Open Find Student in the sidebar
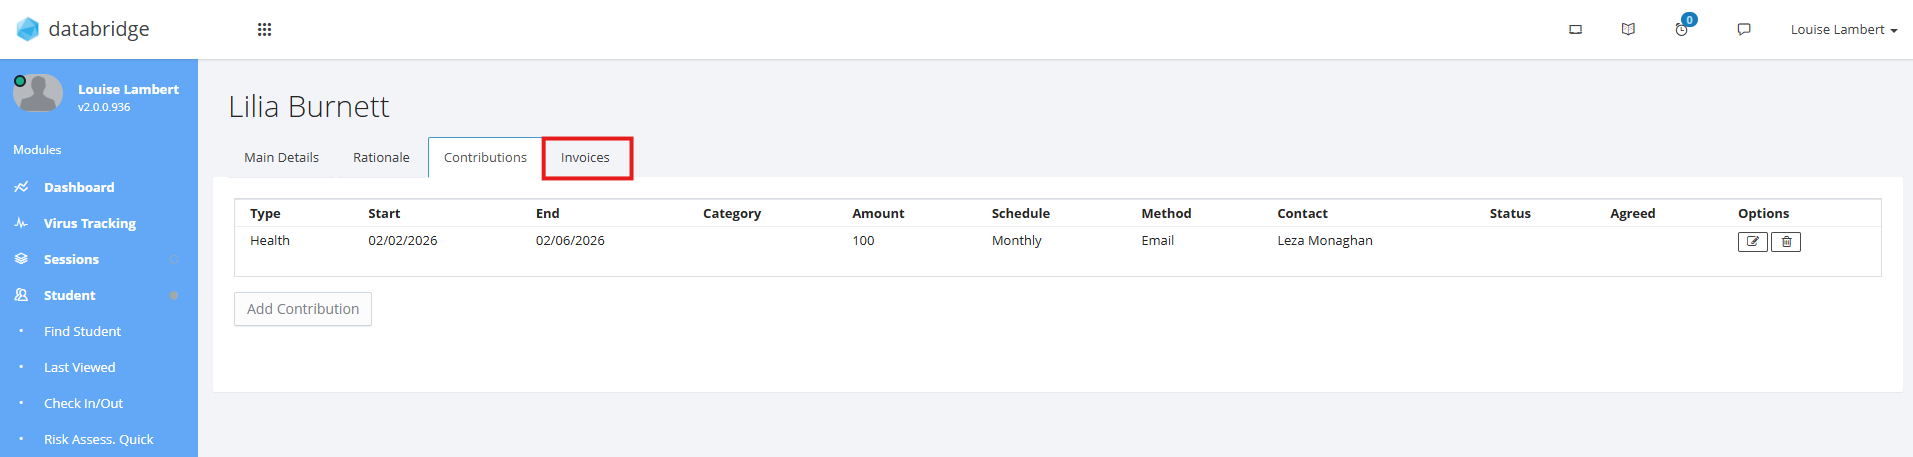1913x457 pixels. [x=82, y=332]
